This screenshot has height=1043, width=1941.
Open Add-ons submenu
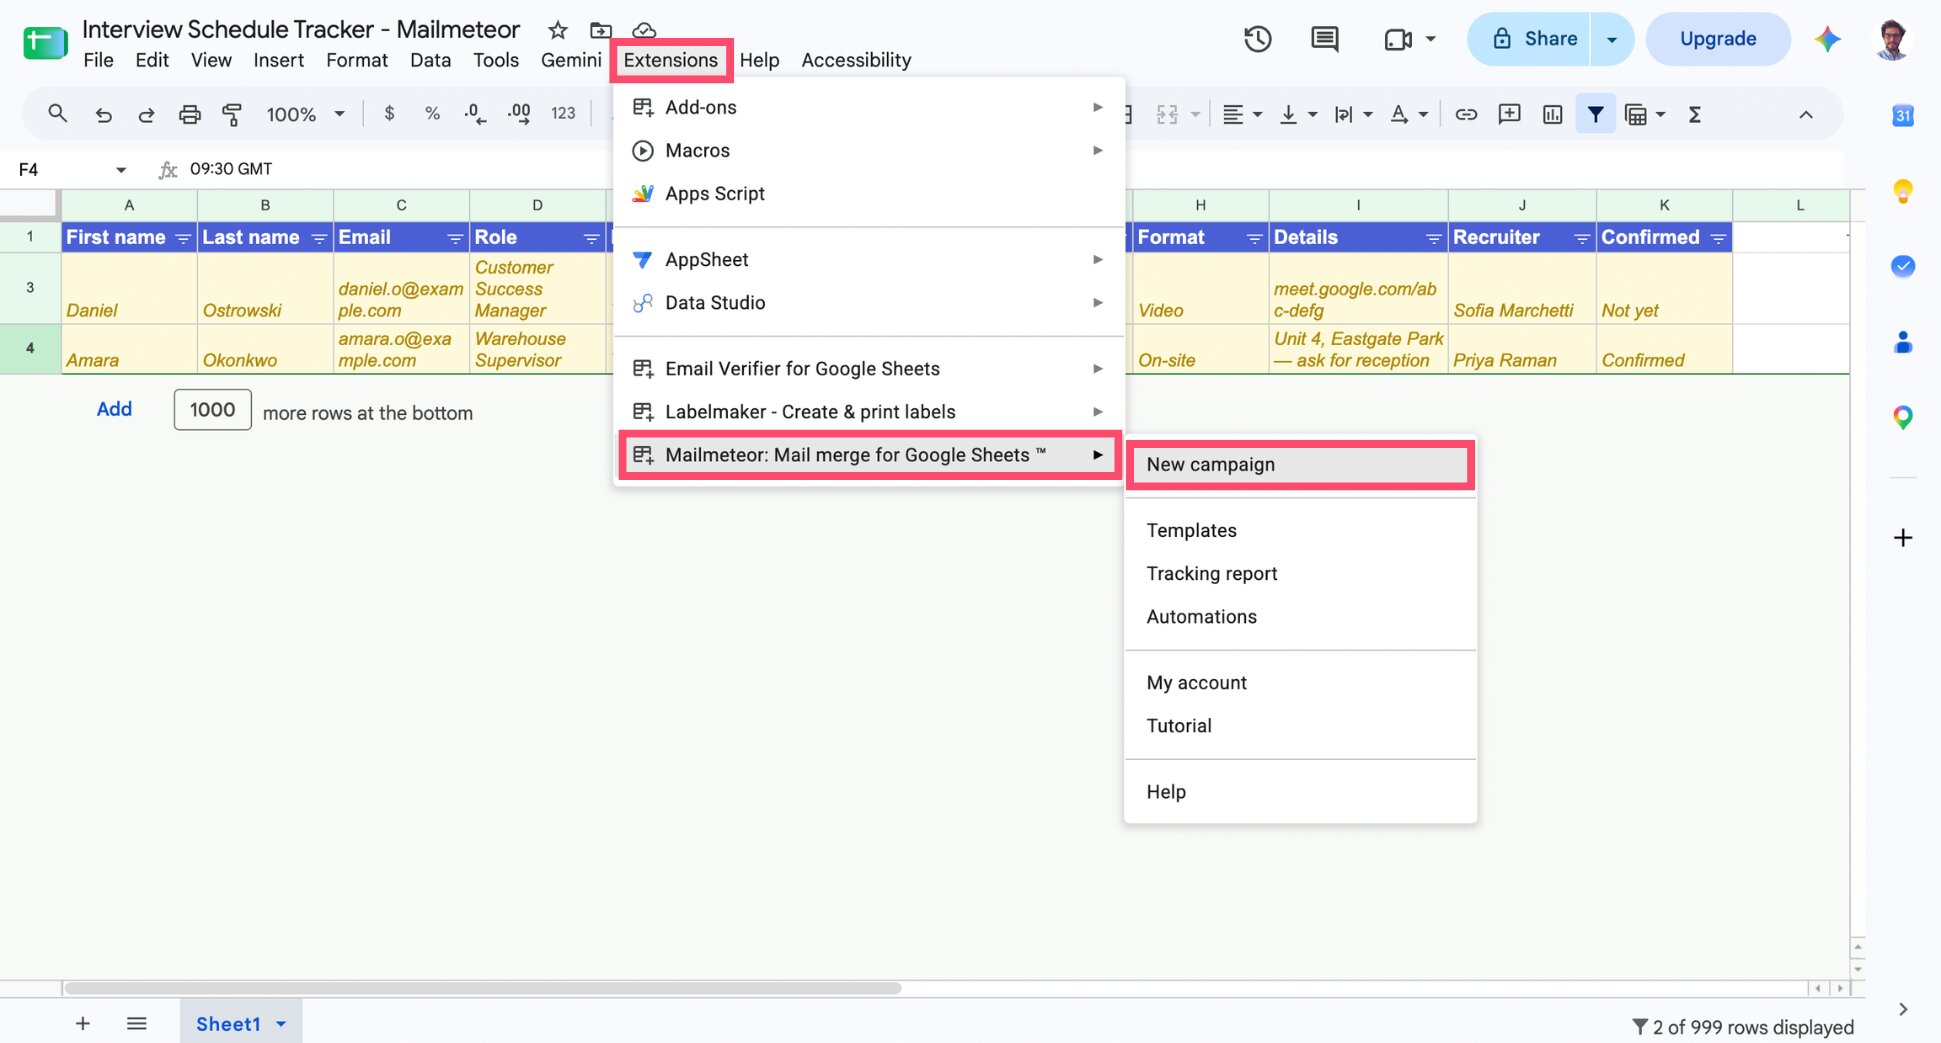tap(868, 107)
